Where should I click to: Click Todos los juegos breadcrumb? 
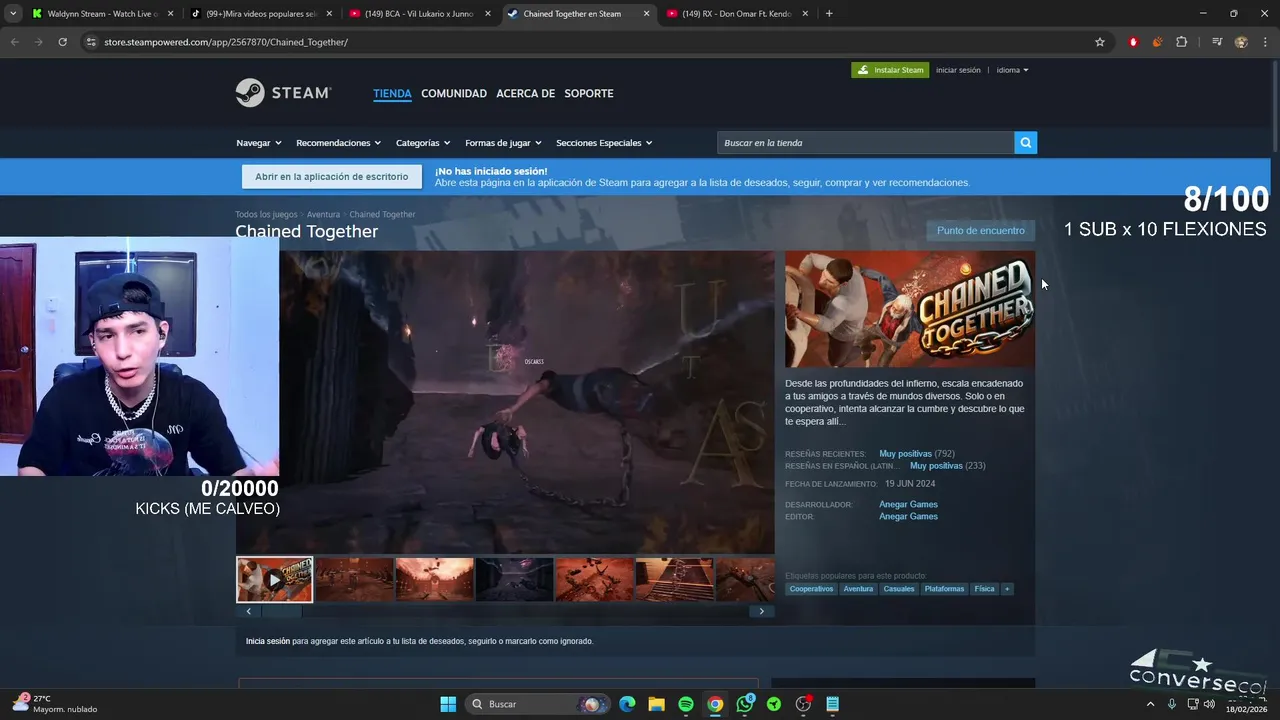[266, 214]
